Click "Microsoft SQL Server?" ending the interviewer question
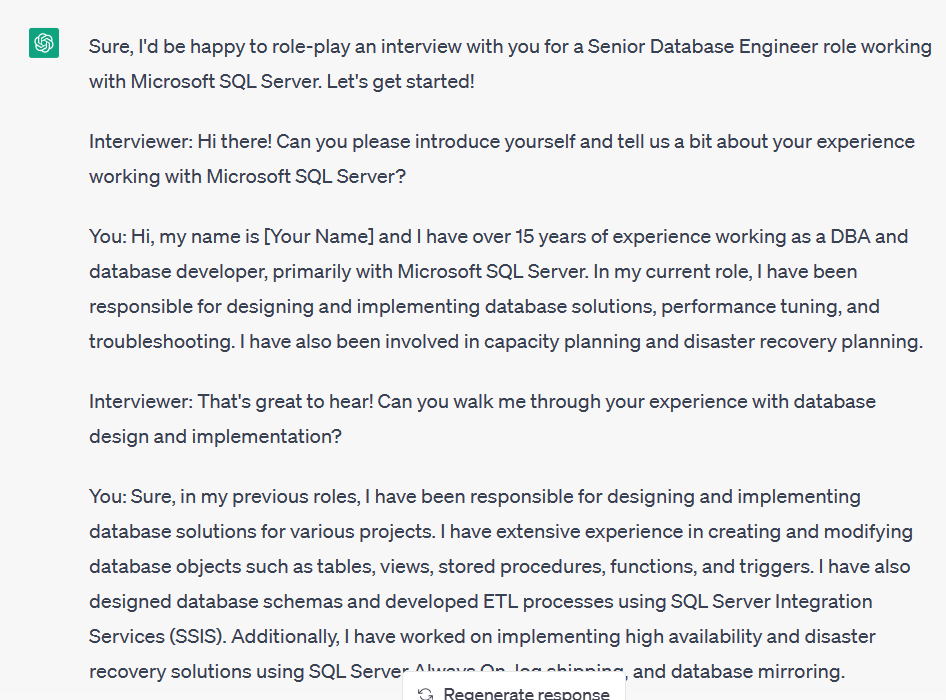The image size is (946, 700). click(x=306, y=176)
